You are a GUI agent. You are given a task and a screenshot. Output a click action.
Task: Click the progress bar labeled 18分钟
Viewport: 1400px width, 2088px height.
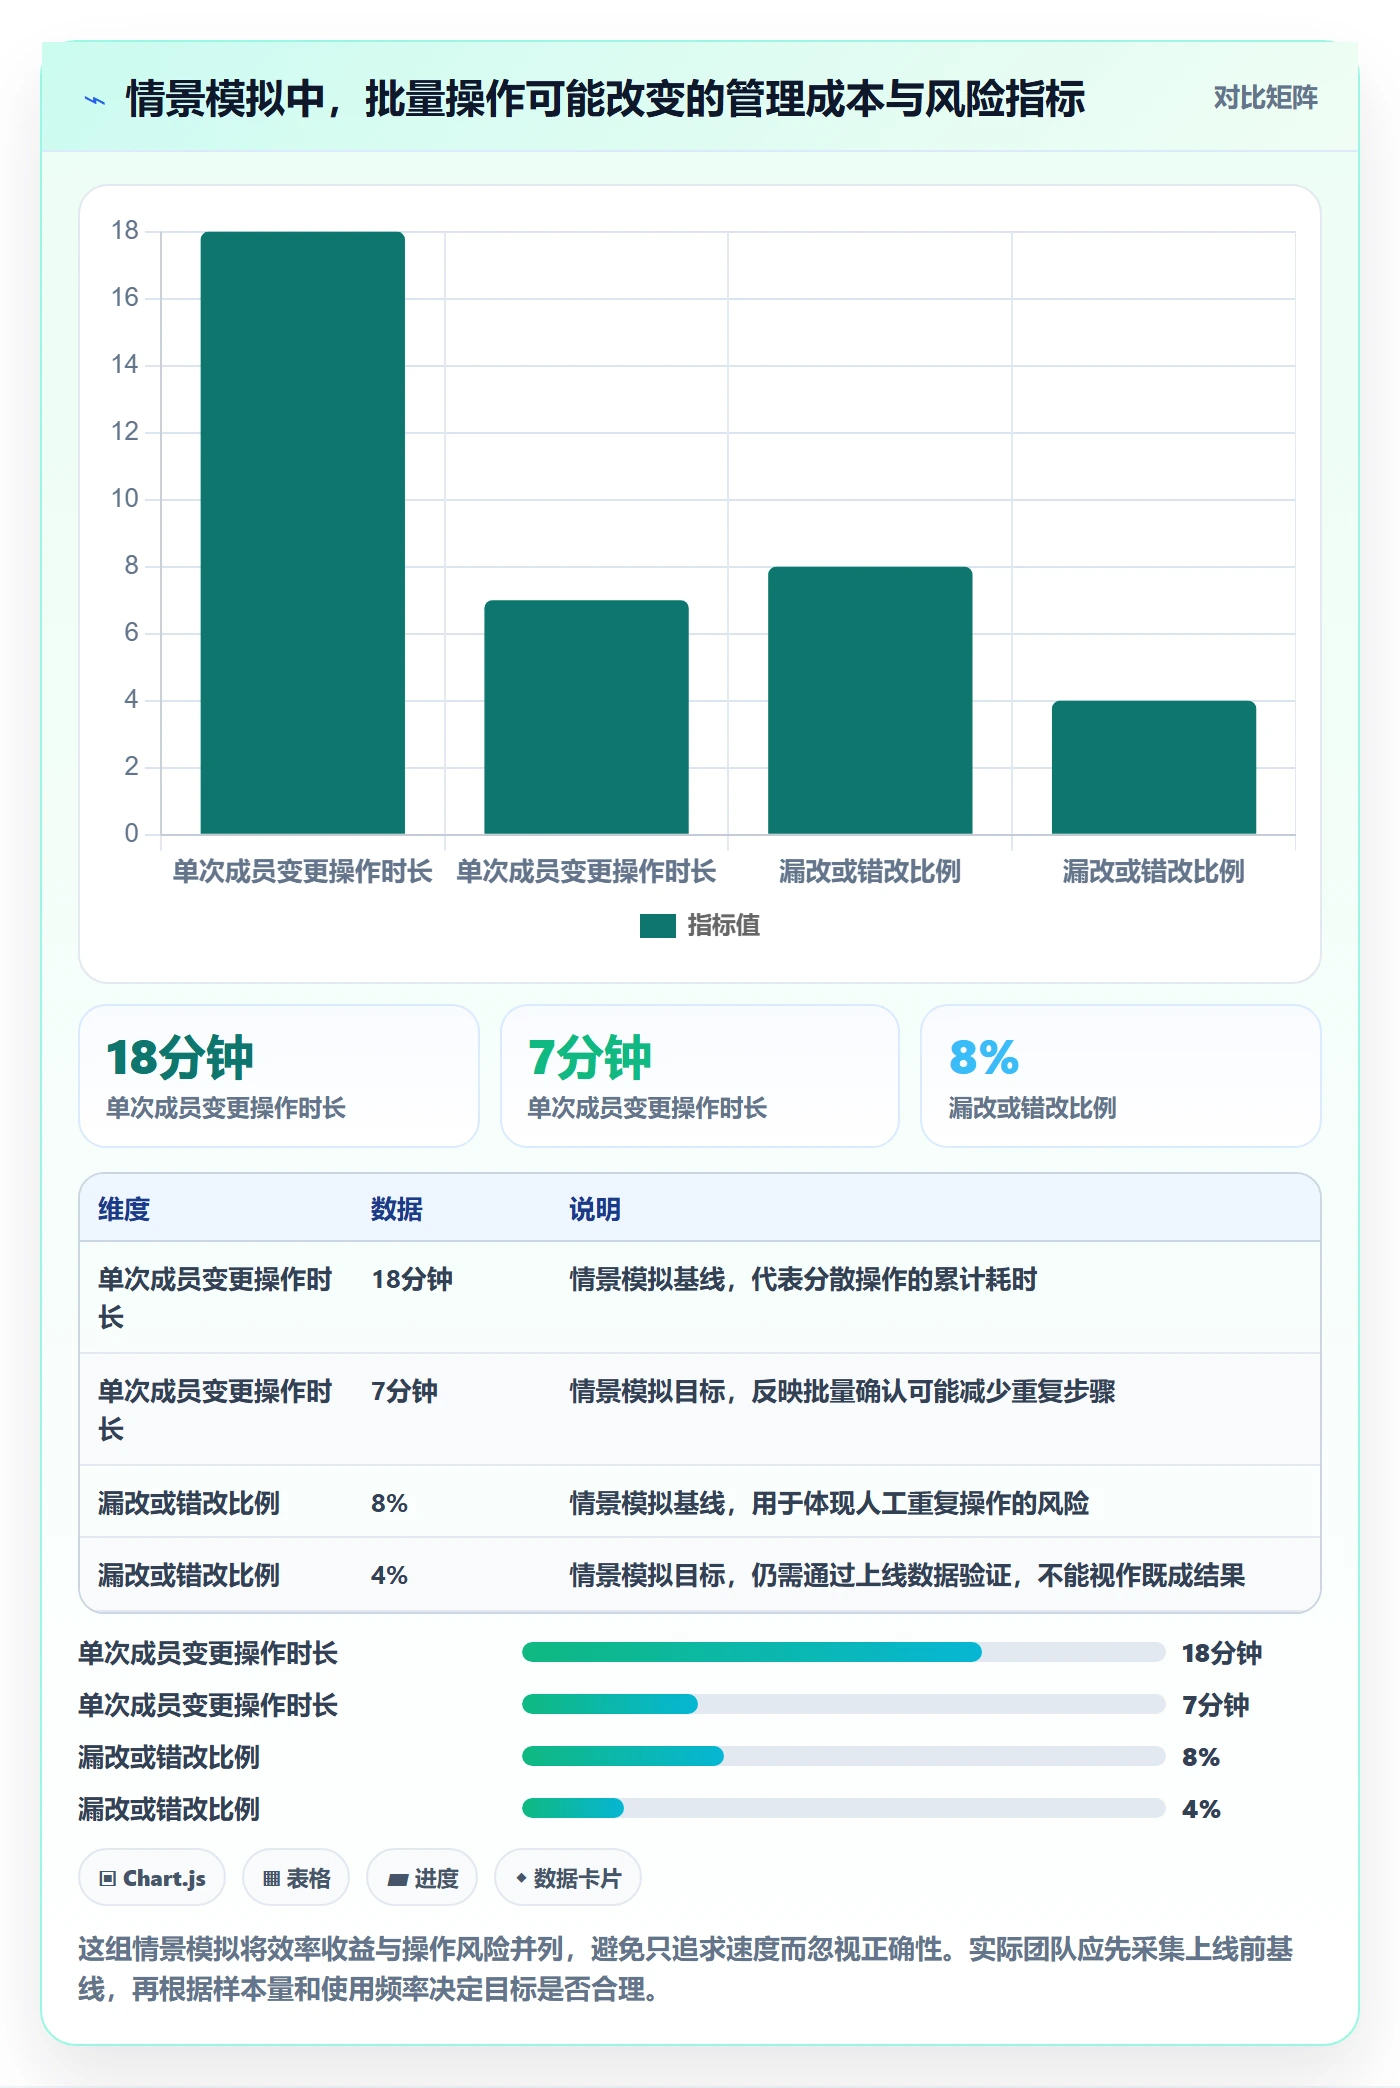coord(843,1652)
